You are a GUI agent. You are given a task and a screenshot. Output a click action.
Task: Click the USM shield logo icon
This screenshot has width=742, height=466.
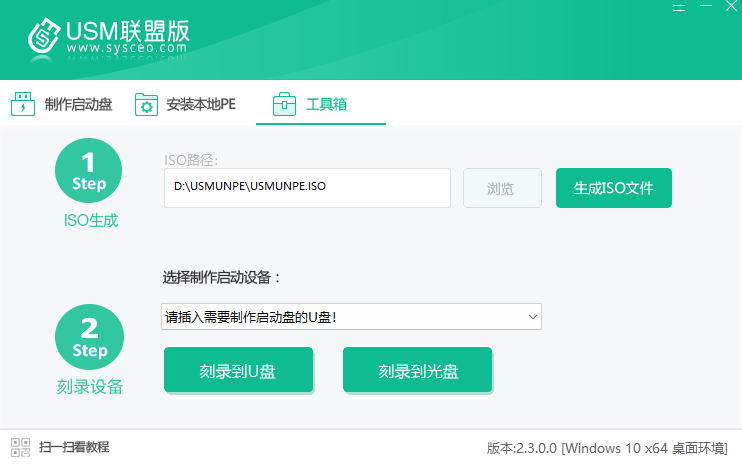tap(42, 37)
